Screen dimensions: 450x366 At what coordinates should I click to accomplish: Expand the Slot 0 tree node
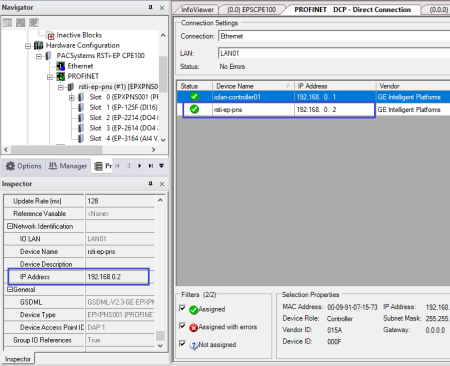coord(72,98)
